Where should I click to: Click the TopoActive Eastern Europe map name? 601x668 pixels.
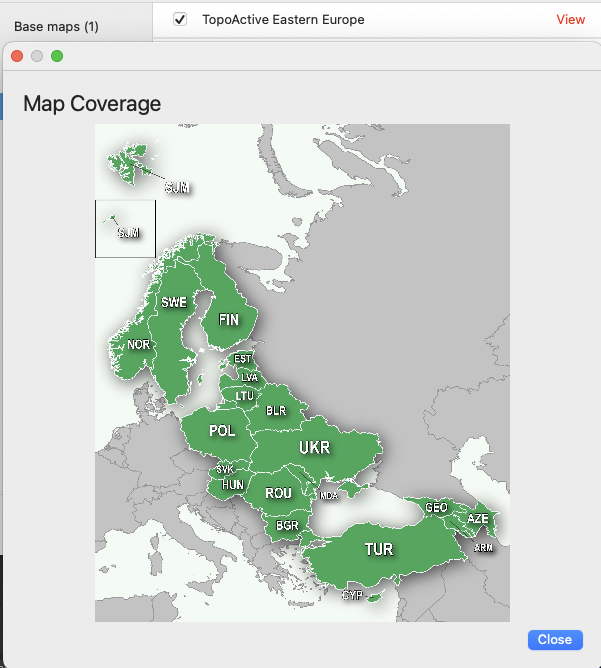point(283,19)
